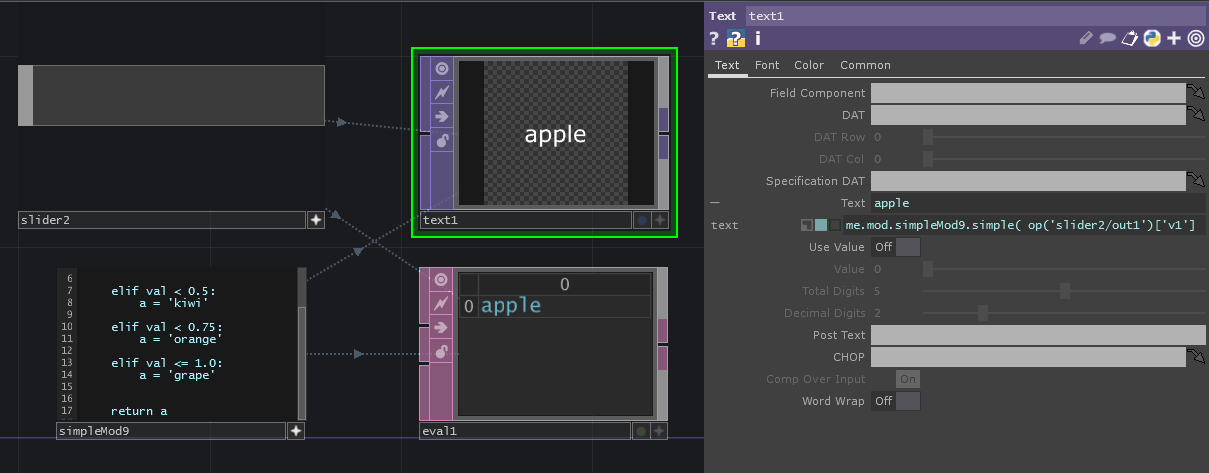Toggle the Use Value switch
This screenshot has height=473, width=1209.
[x=896, y=247]
